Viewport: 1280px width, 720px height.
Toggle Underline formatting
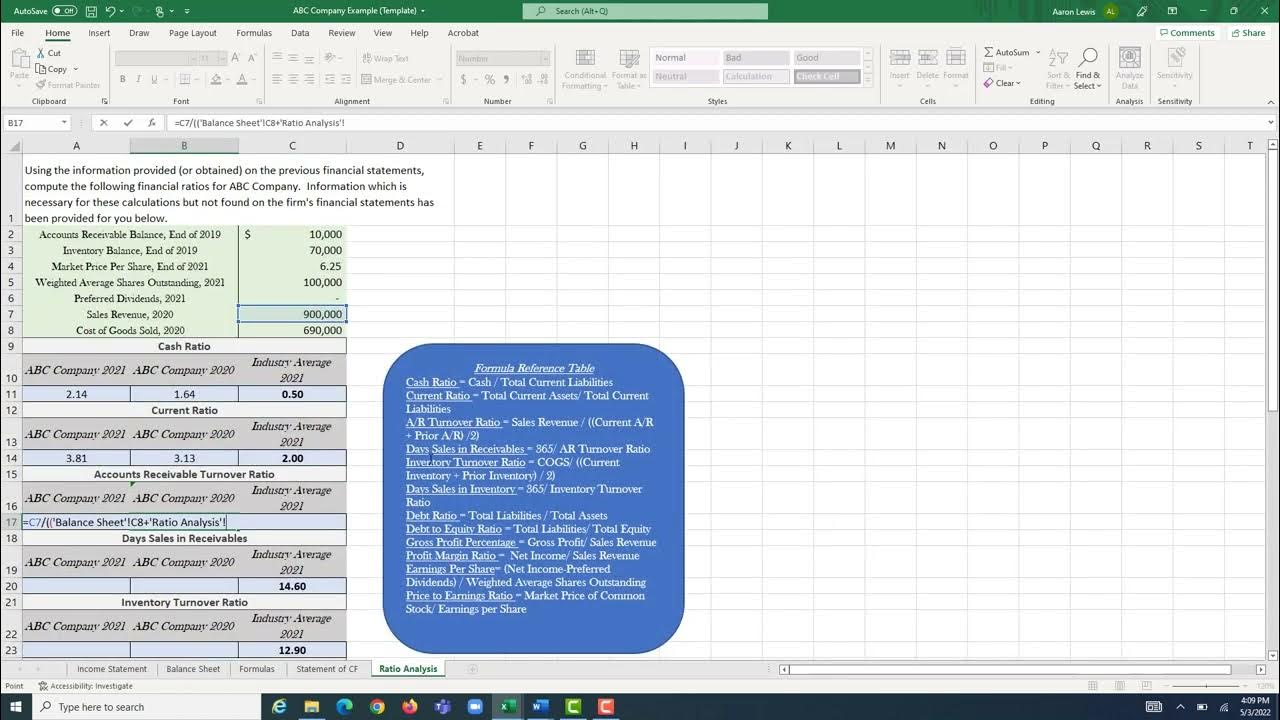(152, 79)
